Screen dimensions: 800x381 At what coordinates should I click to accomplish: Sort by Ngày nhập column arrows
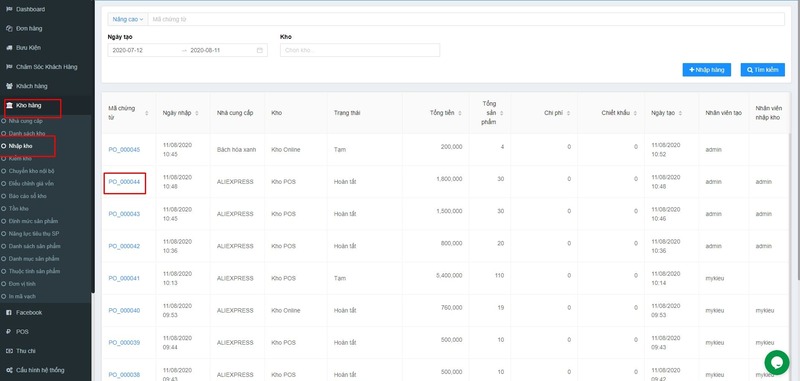(x=197, y=113)
